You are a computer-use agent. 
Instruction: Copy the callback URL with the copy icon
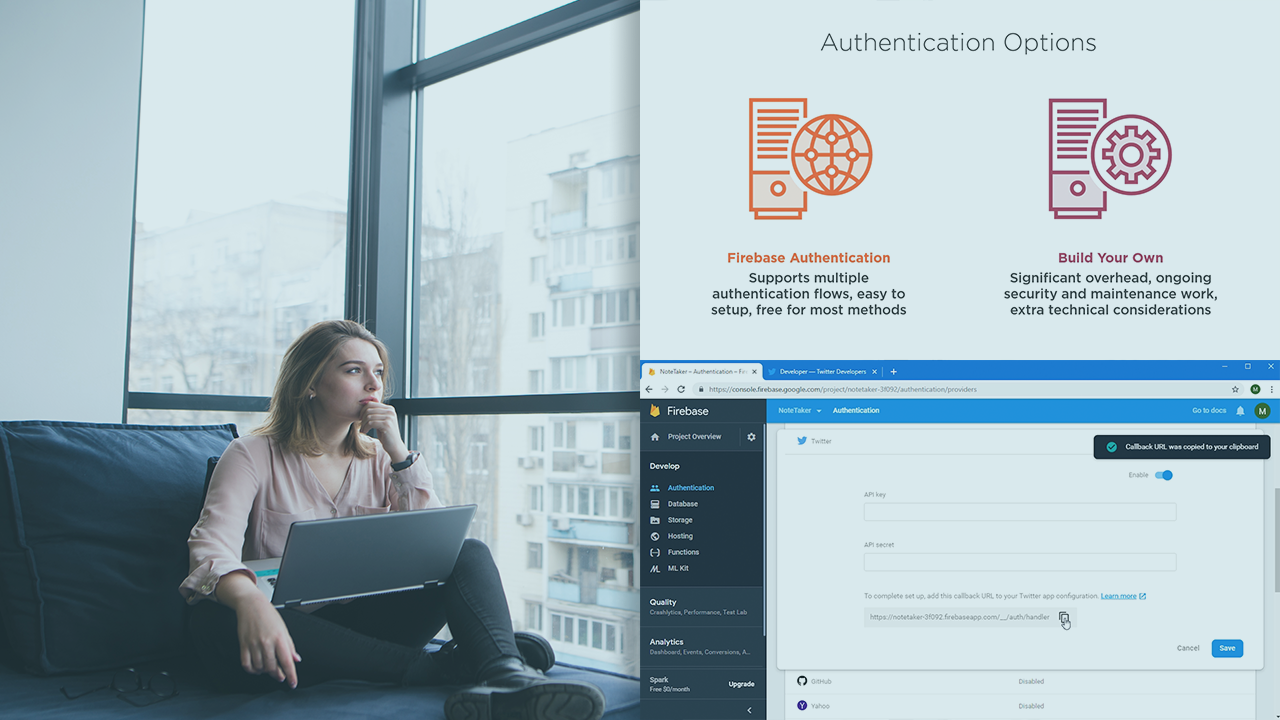(x=1064, y=618)
